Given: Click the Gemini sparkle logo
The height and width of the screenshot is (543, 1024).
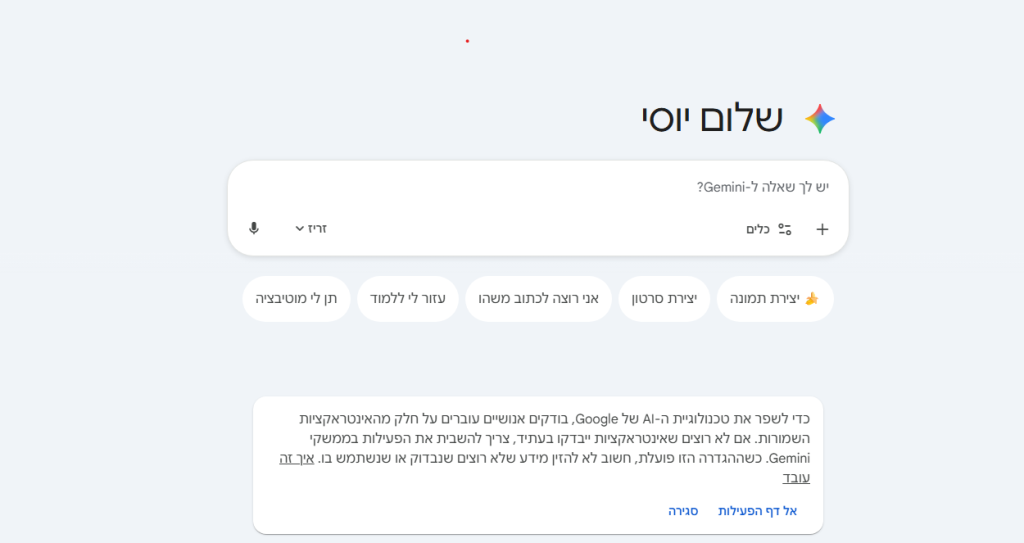Looking at the screenshot, I should click(820, 119).
